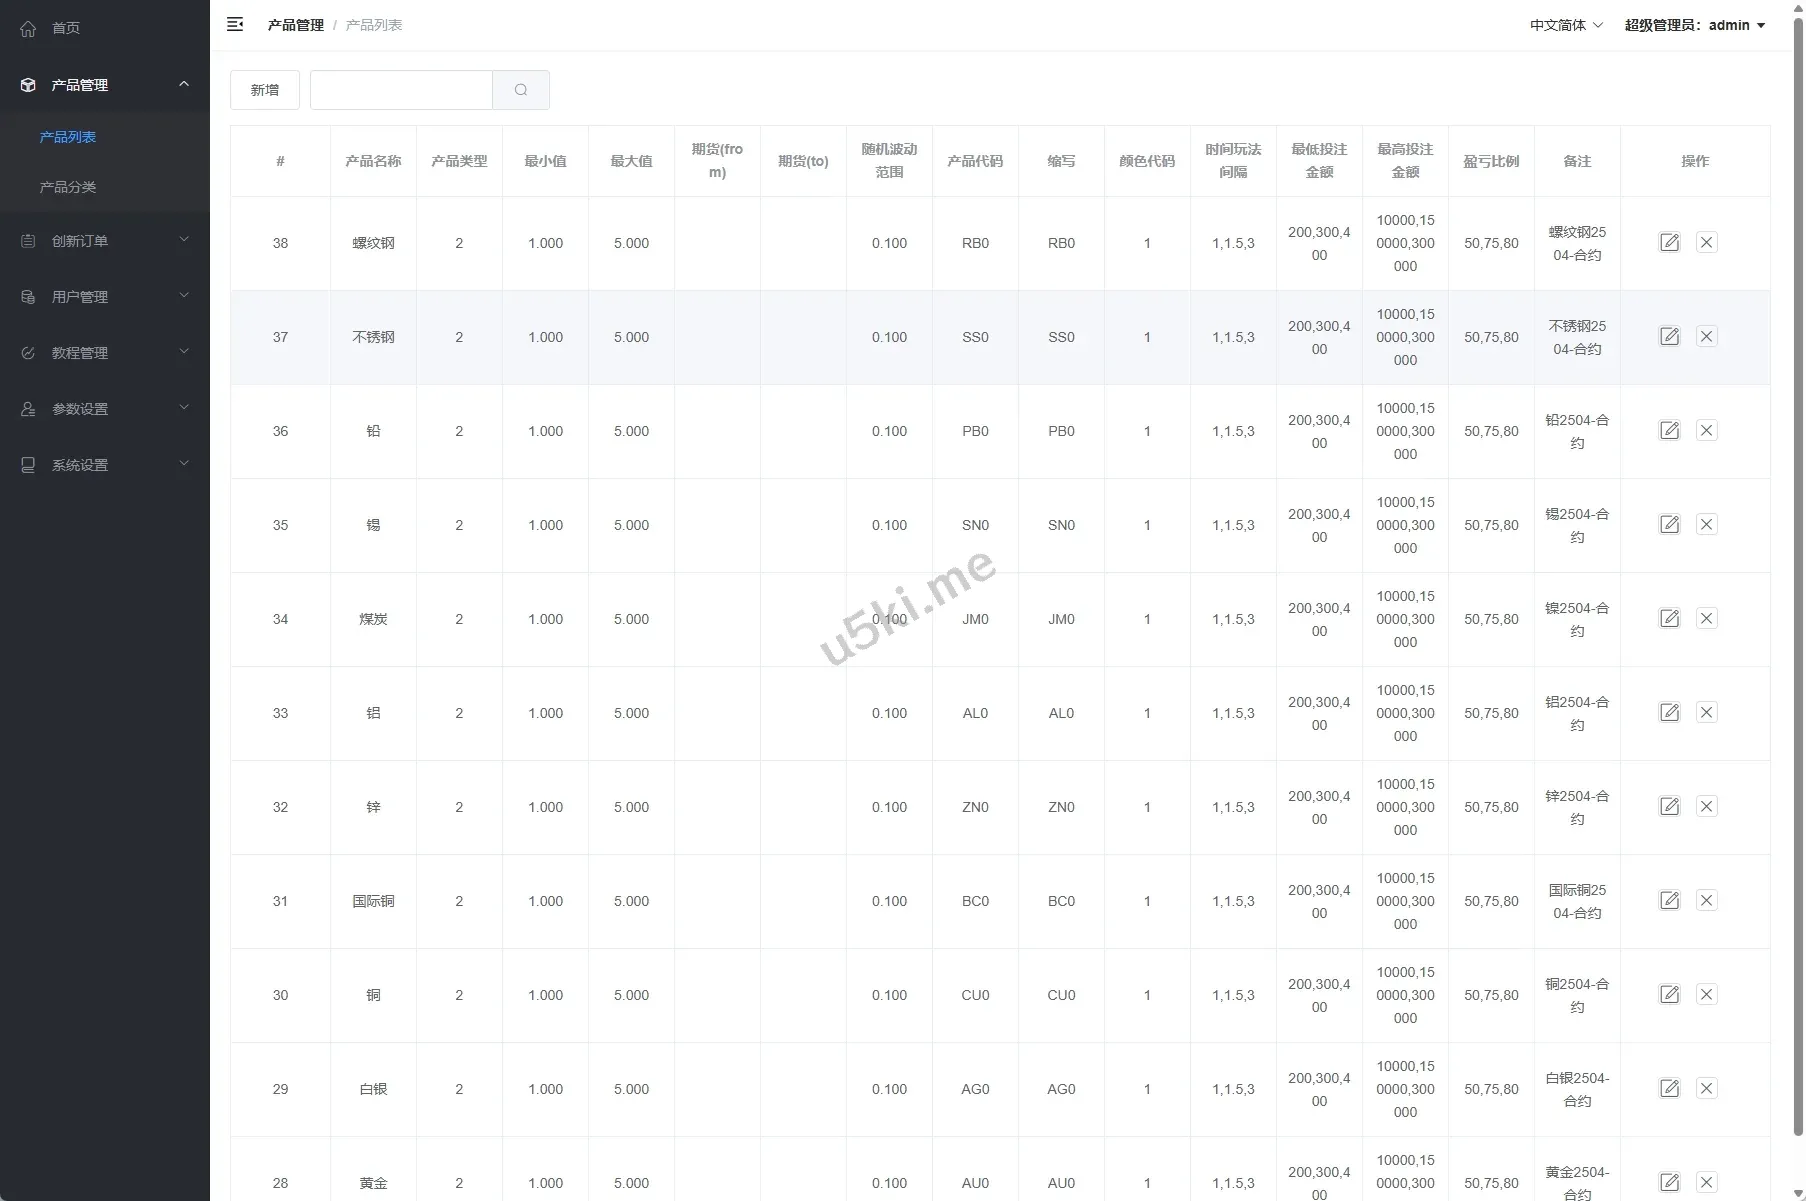Edit the 国际铜 product row

1669,901
